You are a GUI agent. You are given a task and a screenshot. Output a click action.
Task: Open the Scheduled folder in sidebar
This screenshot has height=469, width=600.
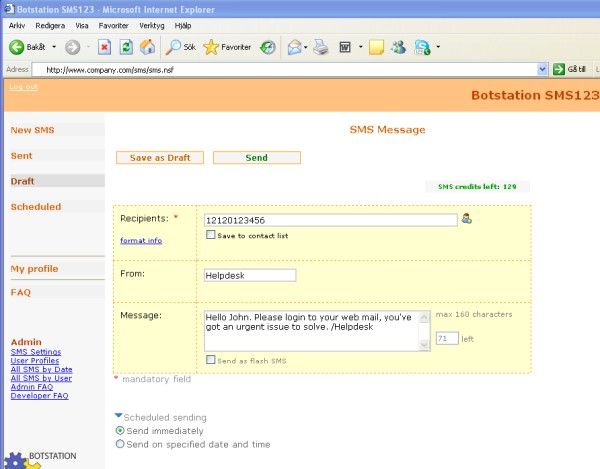pos(36,207)
